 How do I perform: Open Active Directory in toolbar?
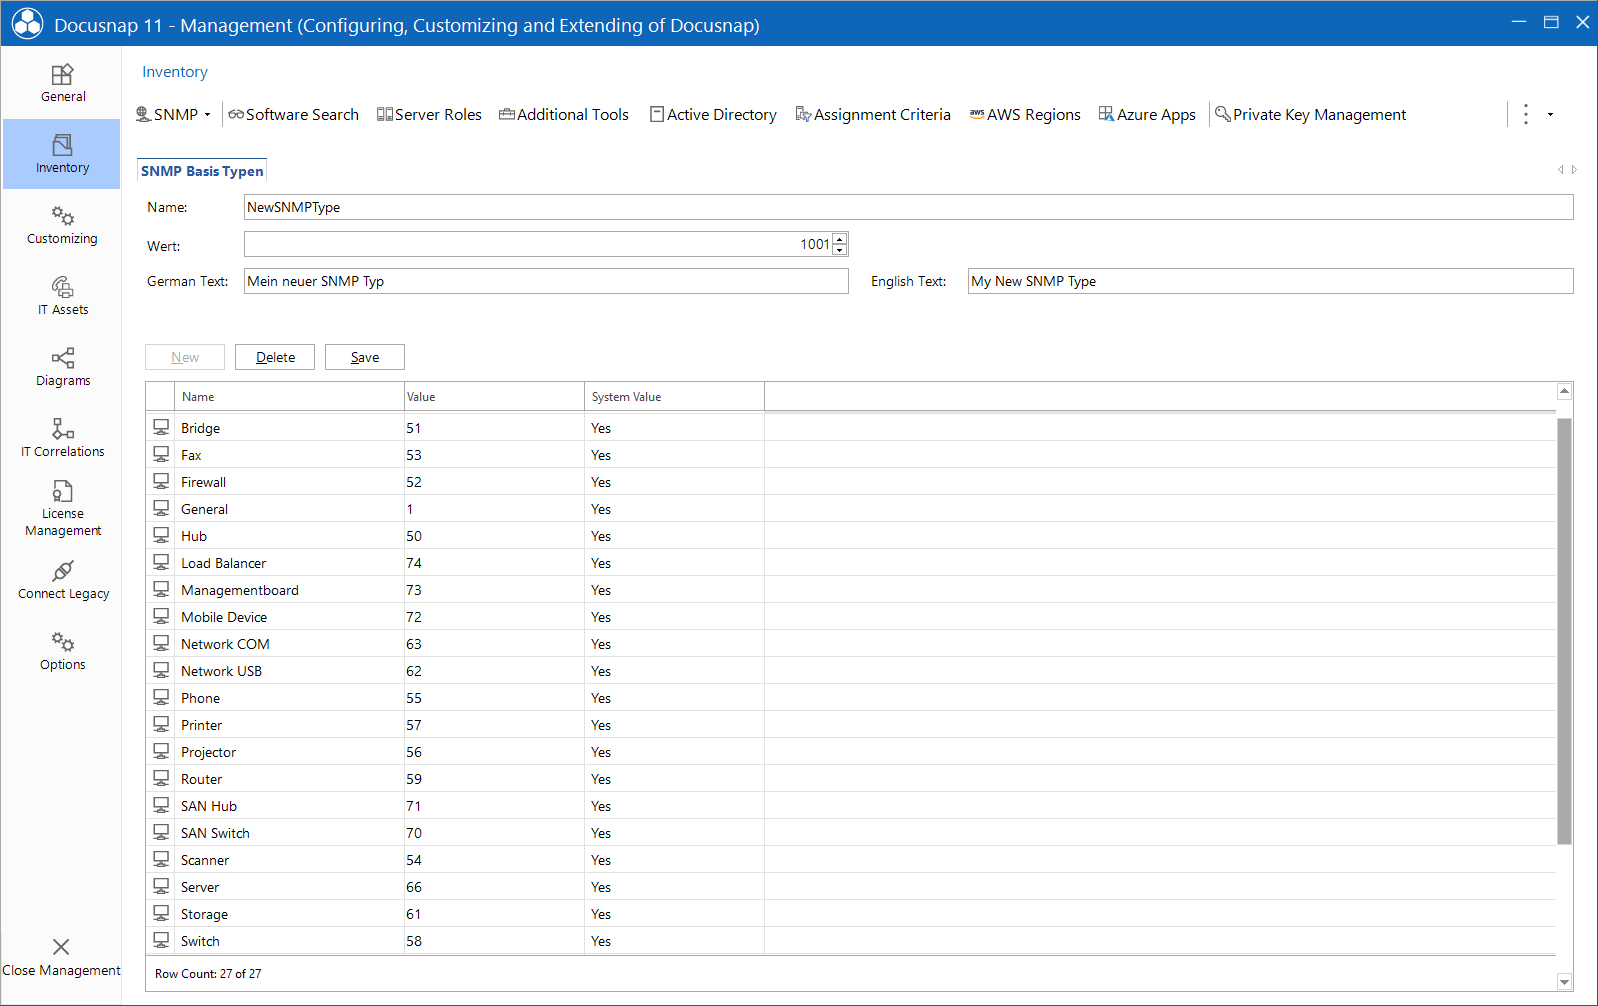[x=713, y=115]
